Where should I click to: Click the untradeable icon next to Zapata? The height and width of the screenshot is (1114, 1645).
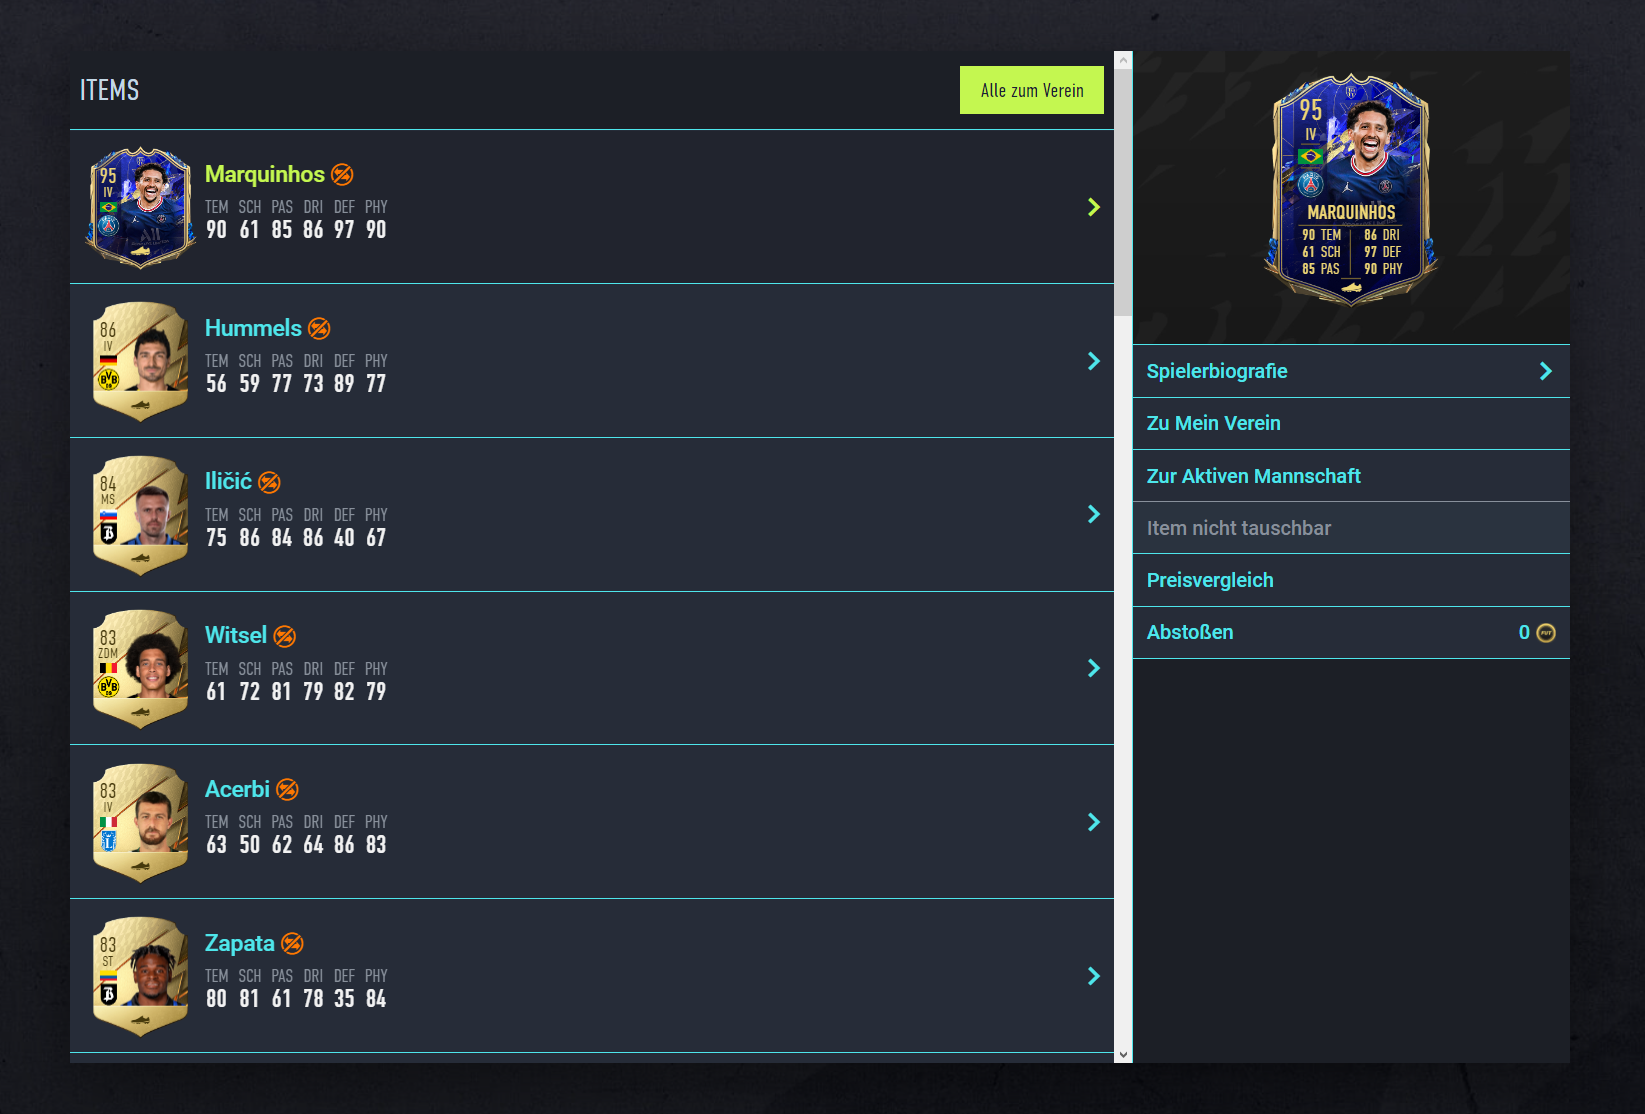point(292,944)
